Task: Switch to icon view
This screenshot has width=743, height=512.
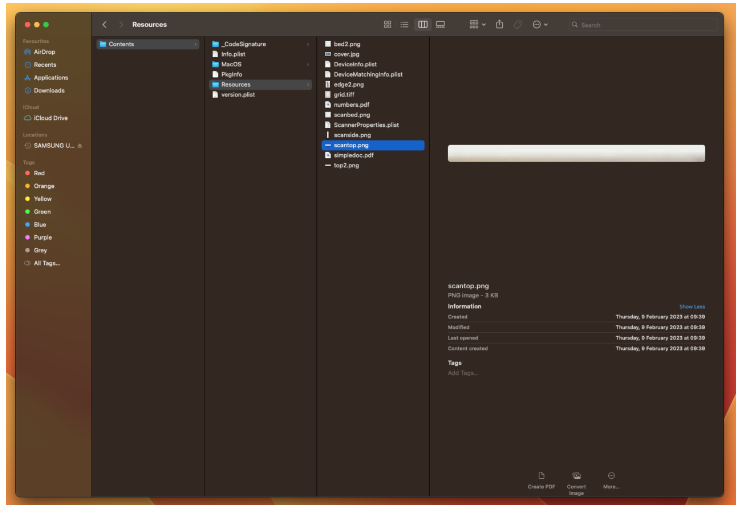Action: pos(388,25)
